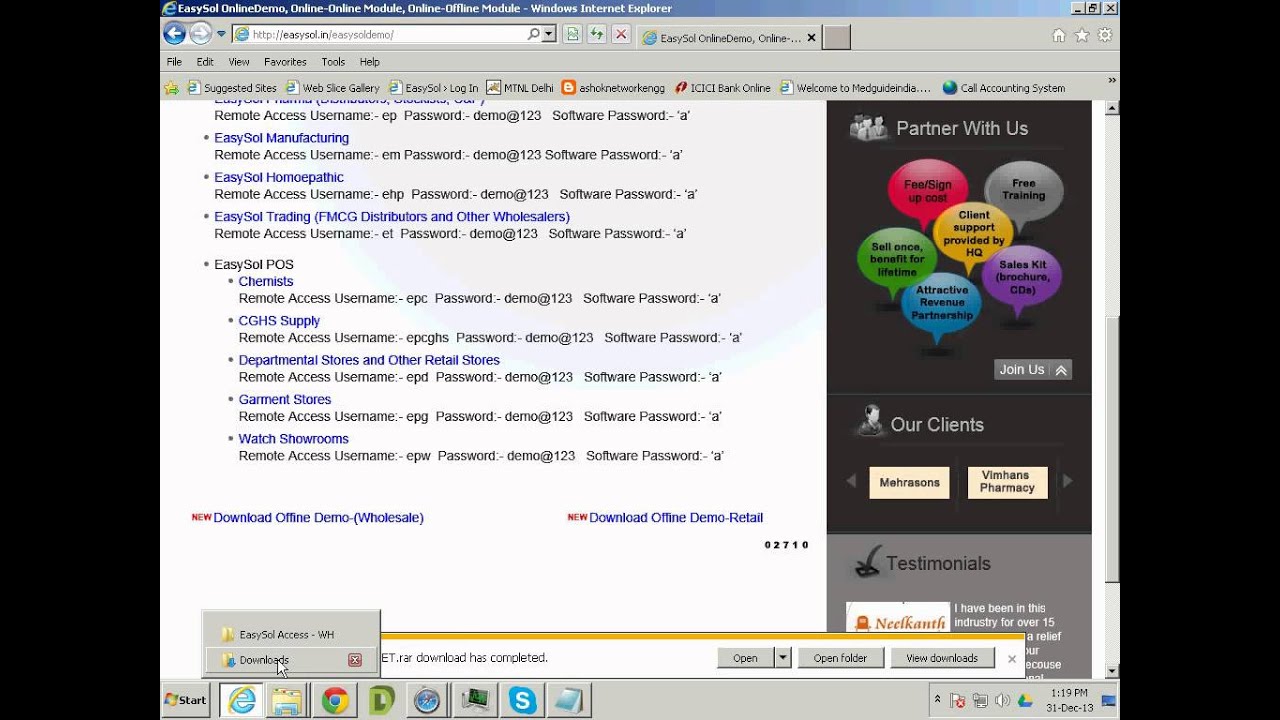The height and width of the screenshot is (720, 1280).
Task: Open the Windows Start button
Action: [186, 700]
